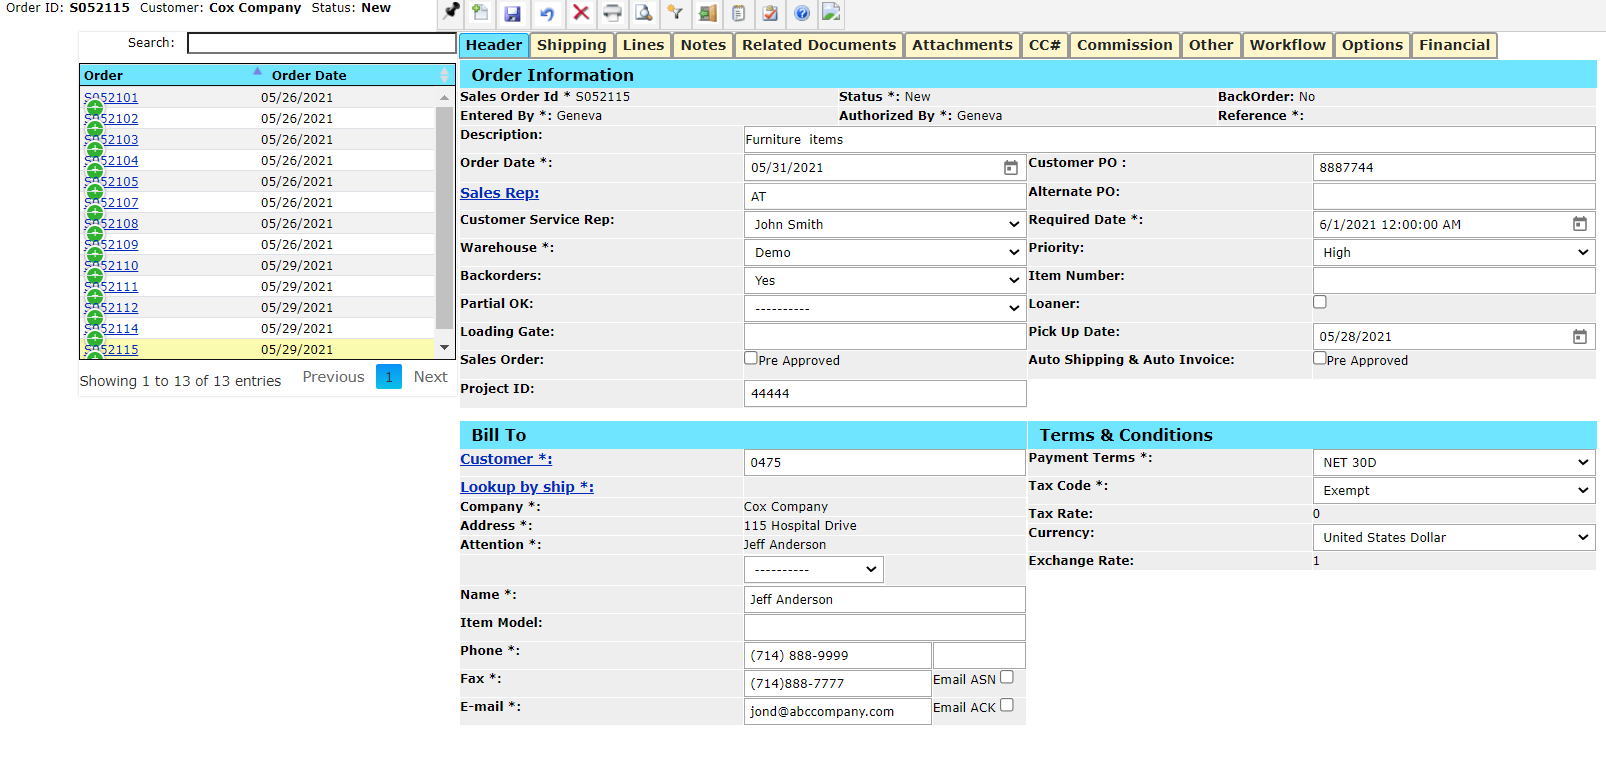The width and height of the screenshot is (1606, 763).
Task: Expand the Backorders dropdown
Action: point(885,280)
